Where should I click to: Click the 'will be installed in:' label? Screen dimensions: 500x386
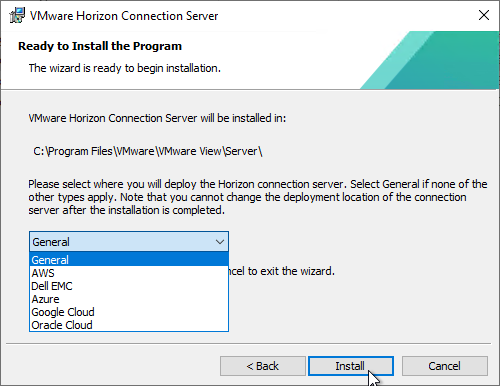point(157,118)
